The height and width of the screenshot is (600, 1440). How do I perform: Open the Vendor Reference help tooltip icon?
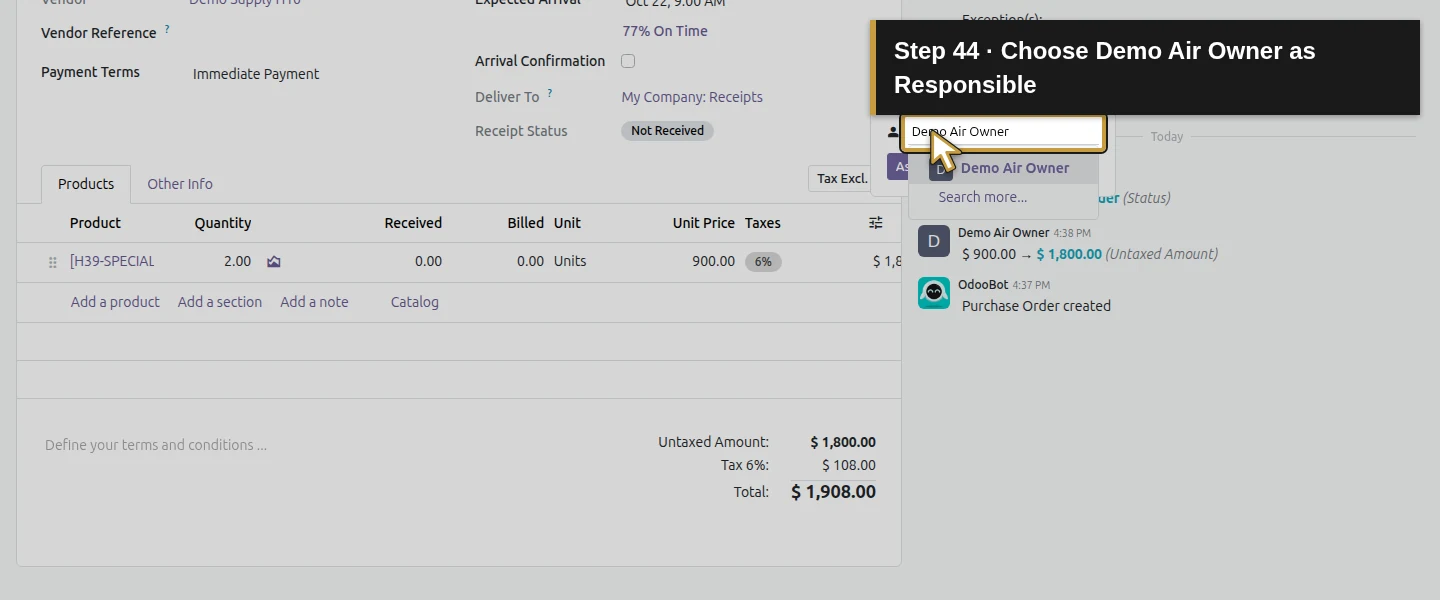coord(167,29)
